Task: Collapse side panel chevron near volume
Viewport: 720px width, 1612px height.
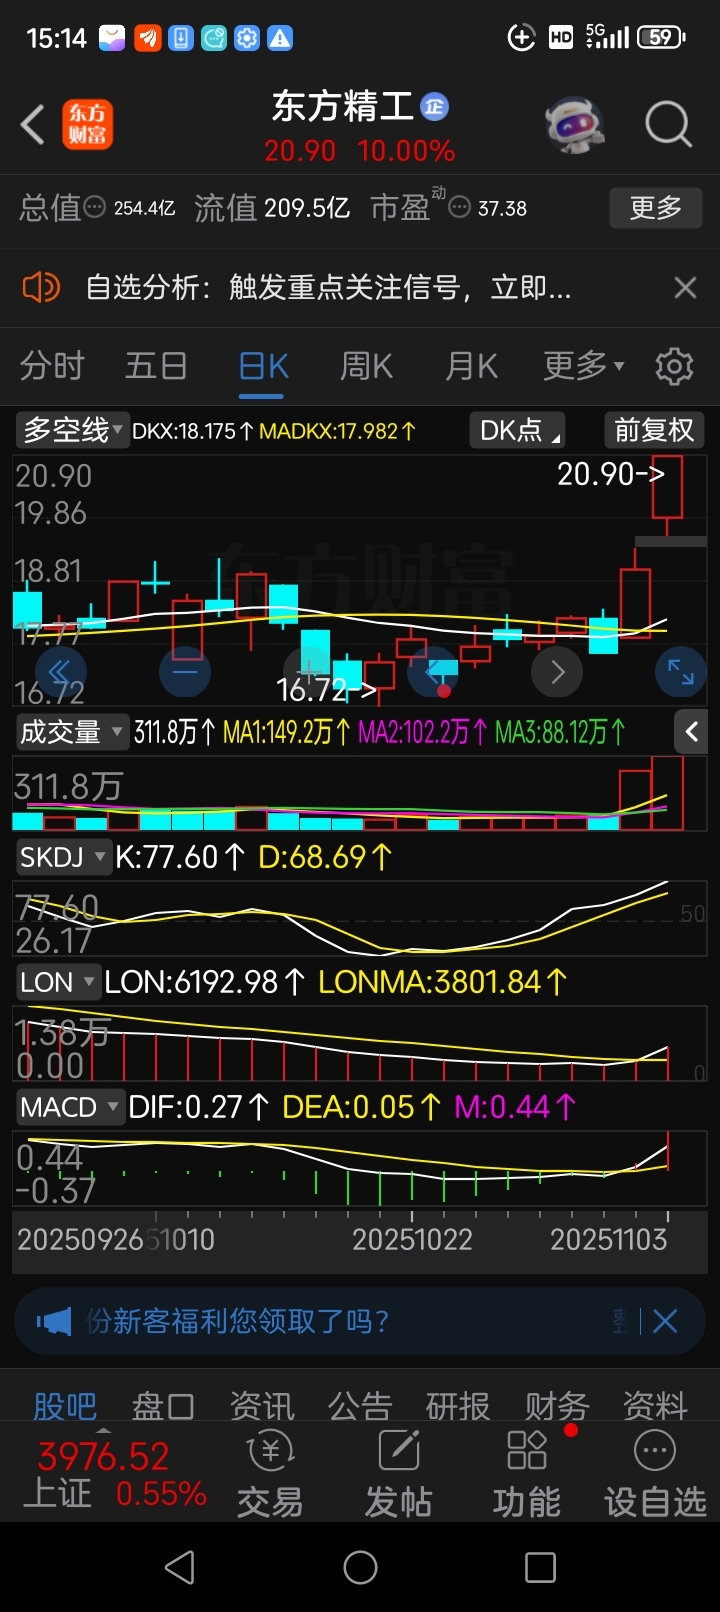Action: pos(692,732)
